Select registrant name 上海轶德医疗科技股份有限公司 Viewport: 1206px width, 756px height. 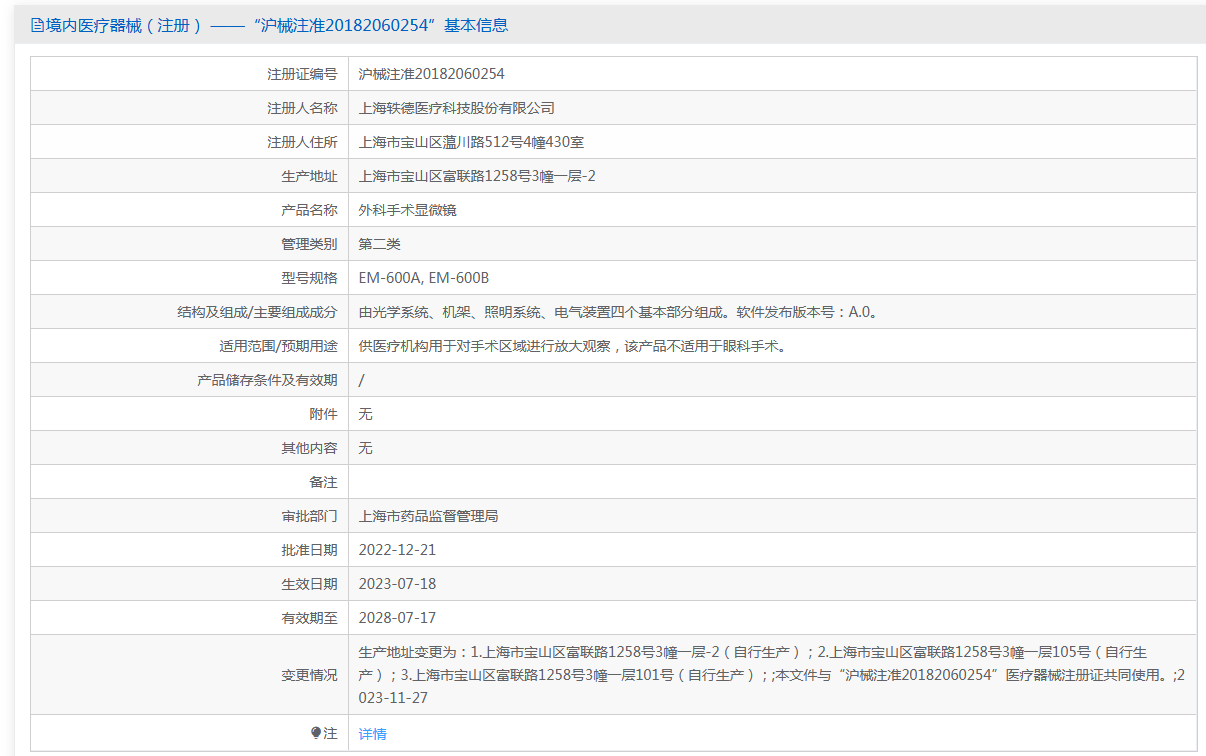tap(456, 108)
